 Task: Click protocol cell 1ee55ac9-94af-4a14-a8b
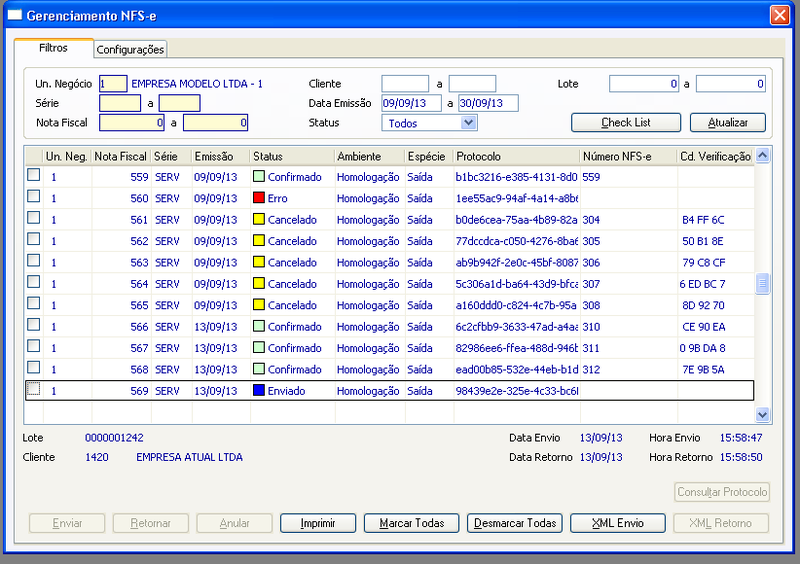tap(516, 199)
